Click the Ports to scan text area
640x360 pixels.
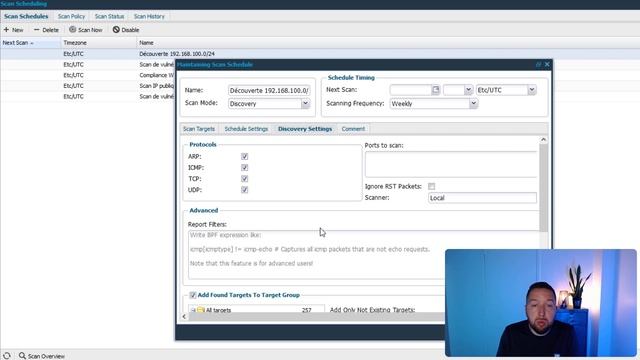(x=451, y=164)
